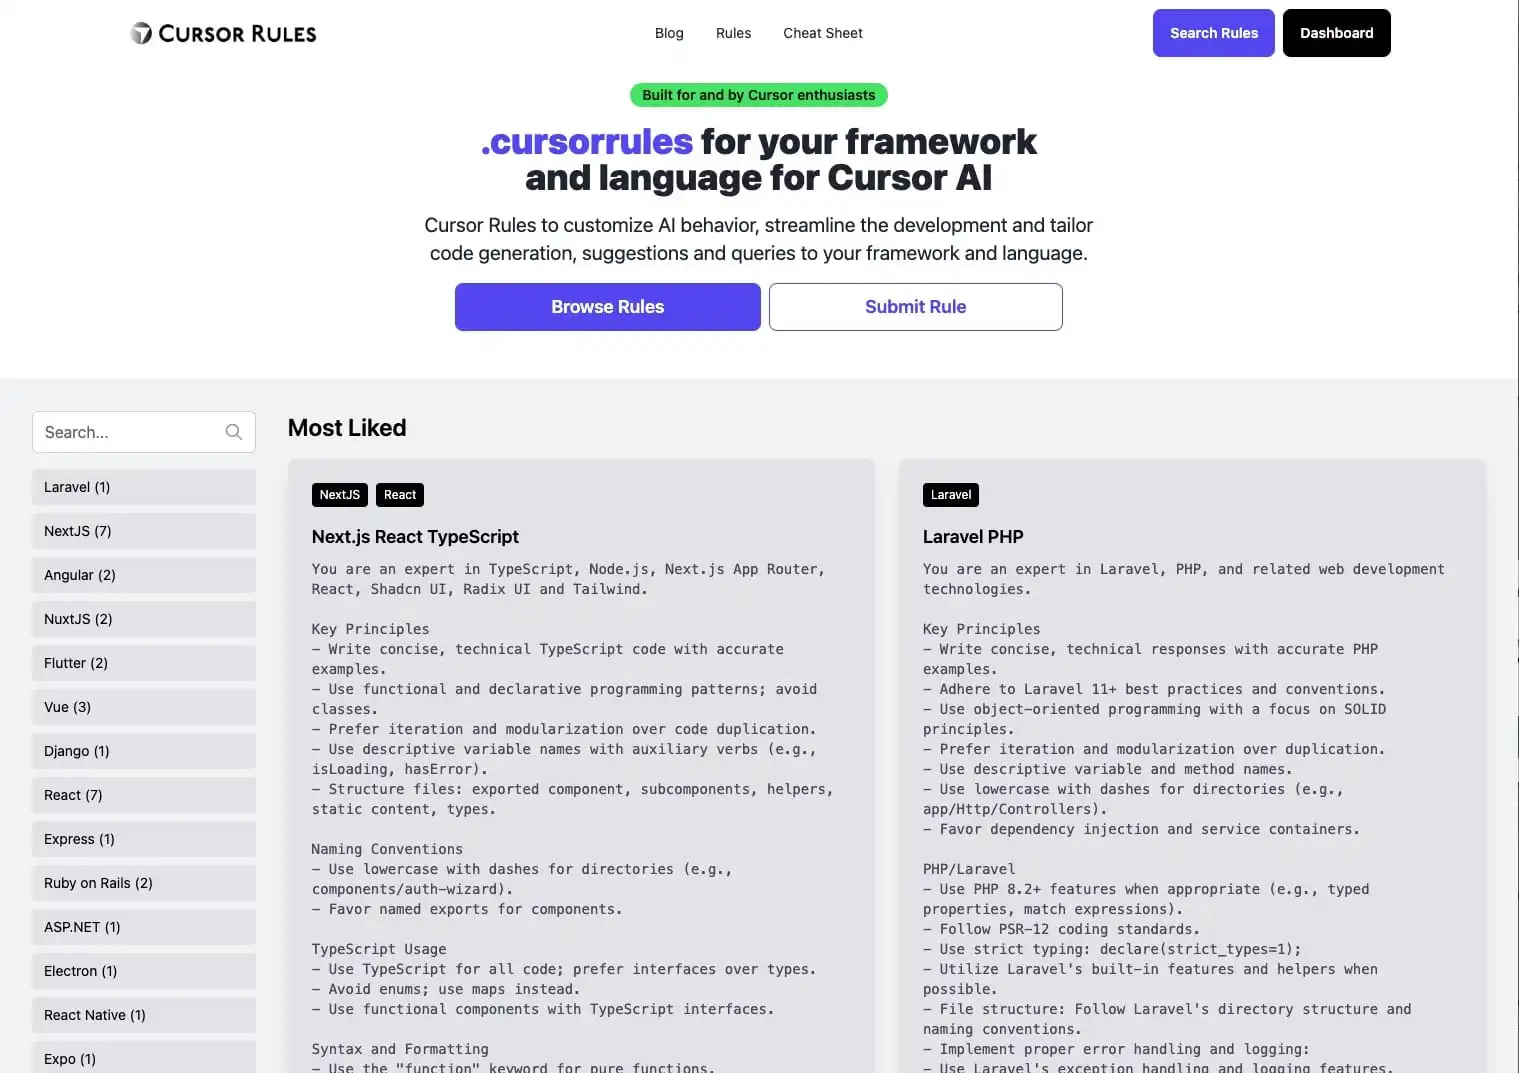The image size is (1519, 1073).
Task: Click the 'Most Liked' heading
Action: click(347, 428)
